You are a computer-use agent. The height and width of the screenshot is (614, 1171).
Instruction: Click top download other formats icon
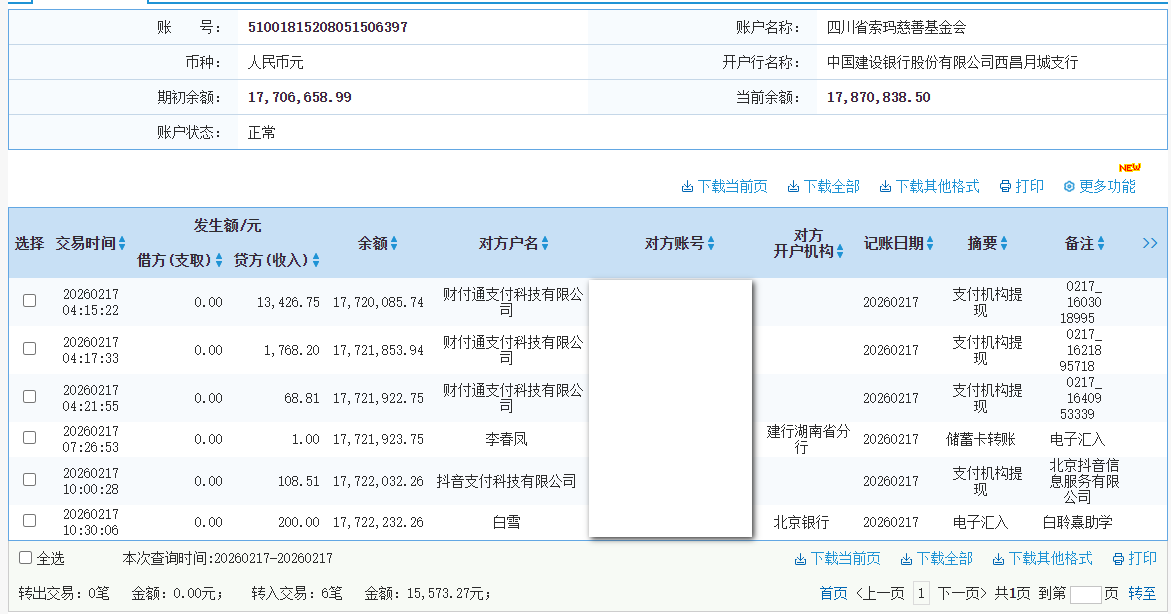[885, 187]
